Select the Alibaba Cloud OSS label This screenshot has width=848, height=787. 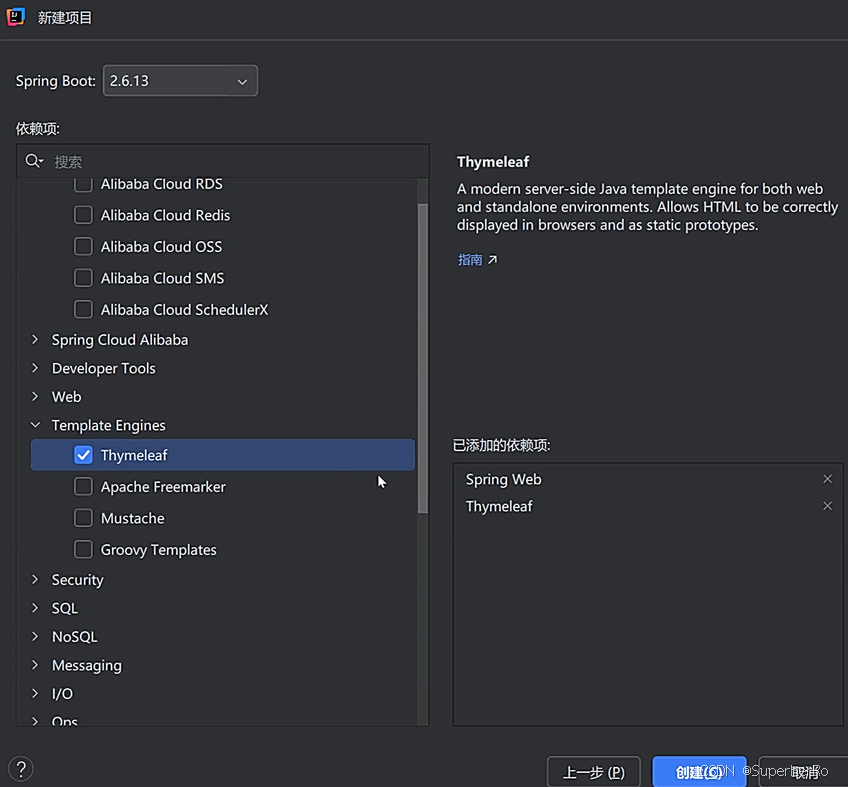pos(161,247)
